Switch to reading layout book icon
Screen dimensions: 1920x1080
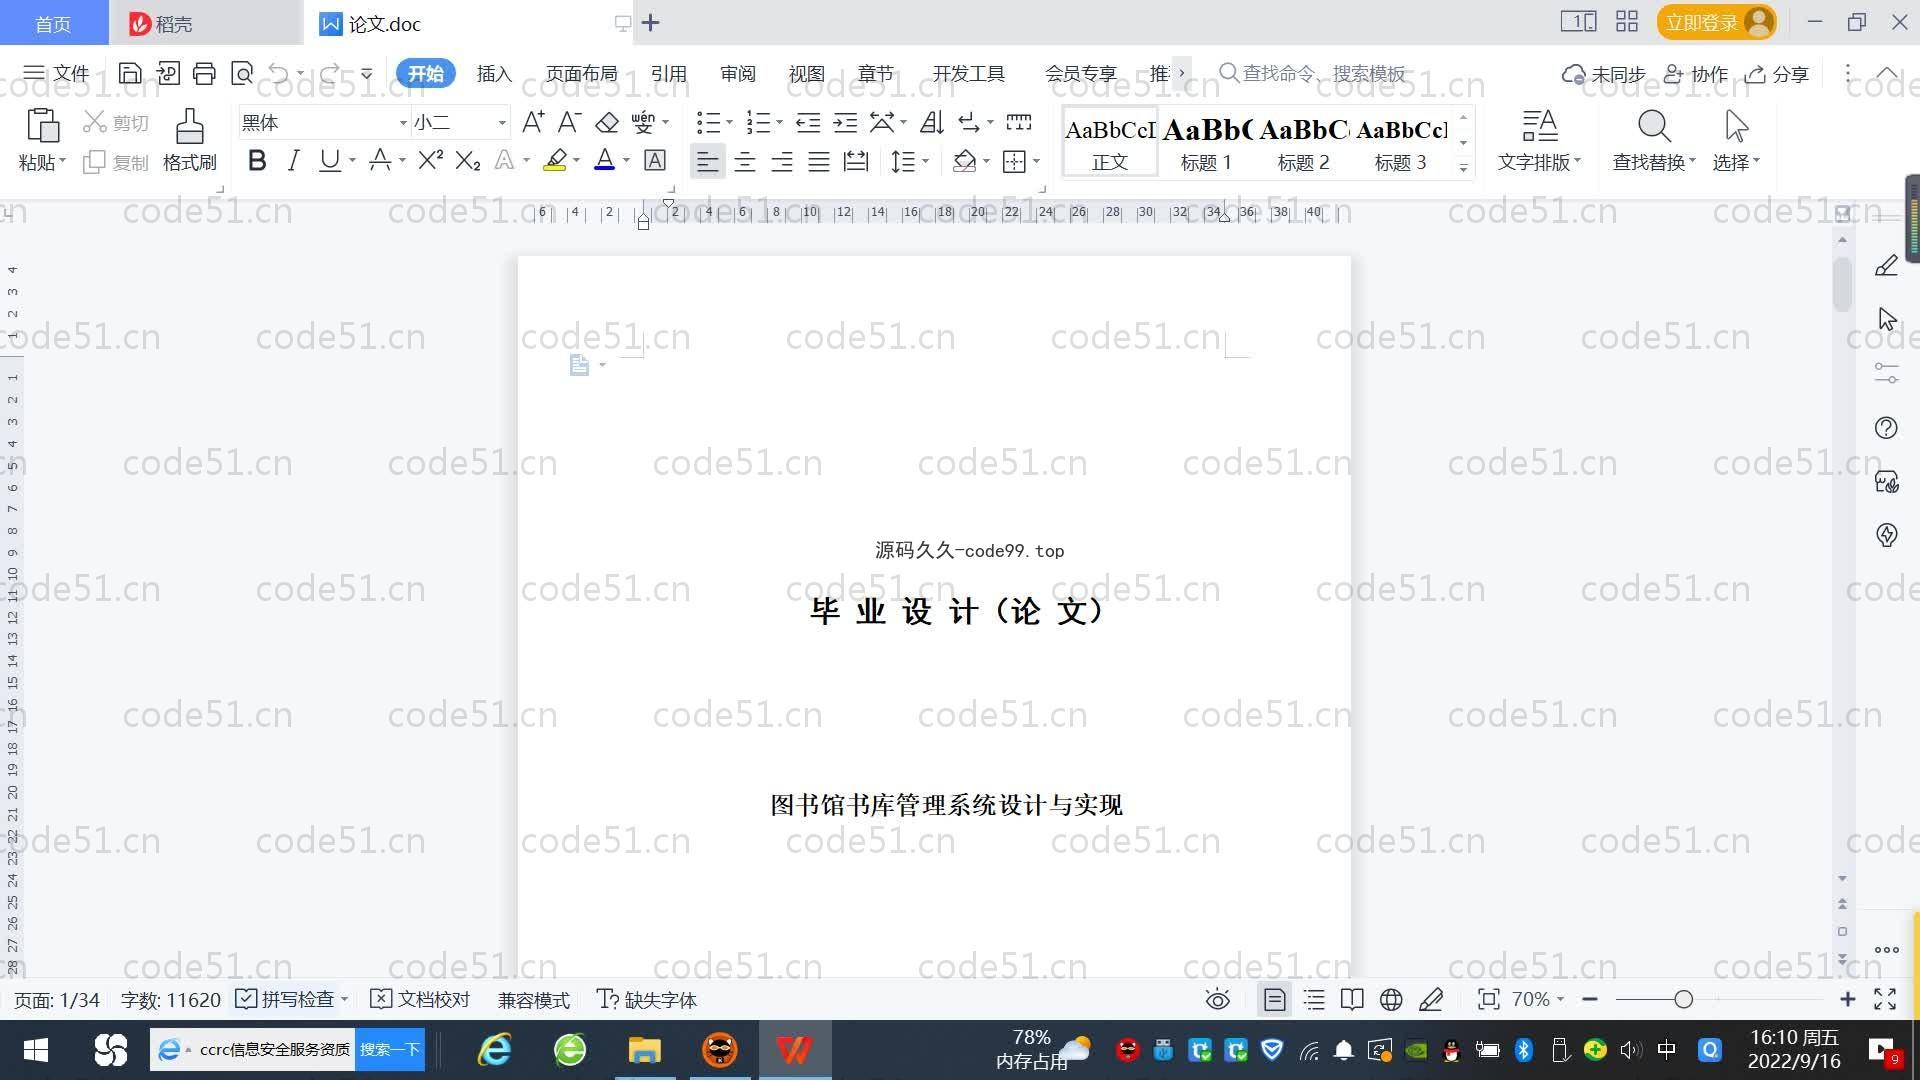pos(1352,1000)
